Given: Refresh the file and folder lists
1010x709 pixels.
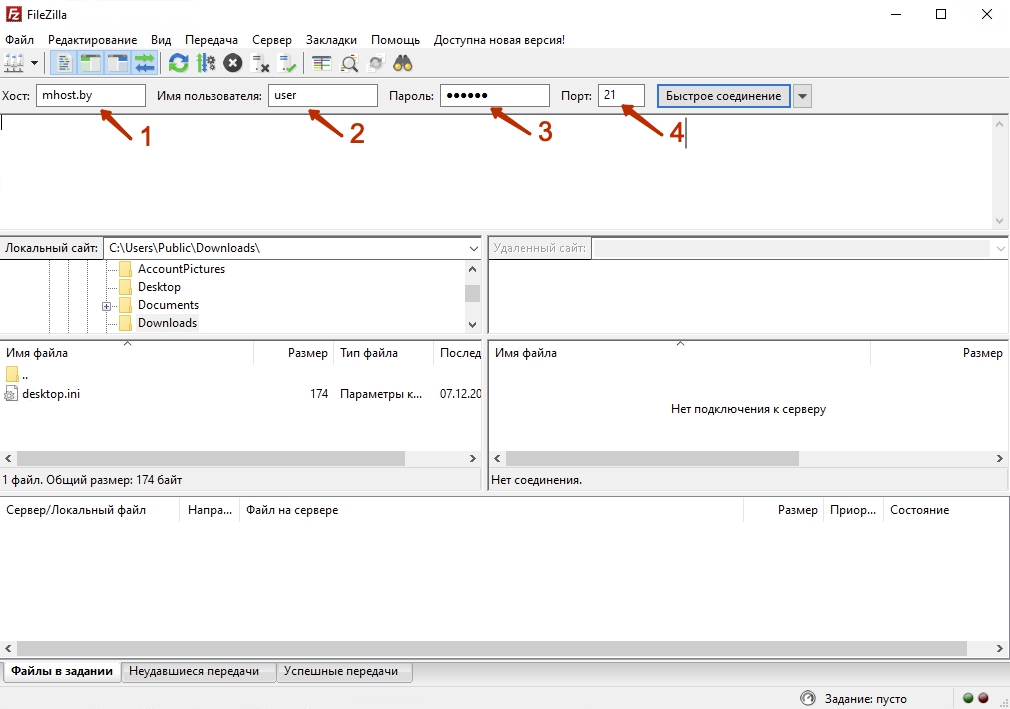Looking at the screenshot, I should click(x=179, y=63).
